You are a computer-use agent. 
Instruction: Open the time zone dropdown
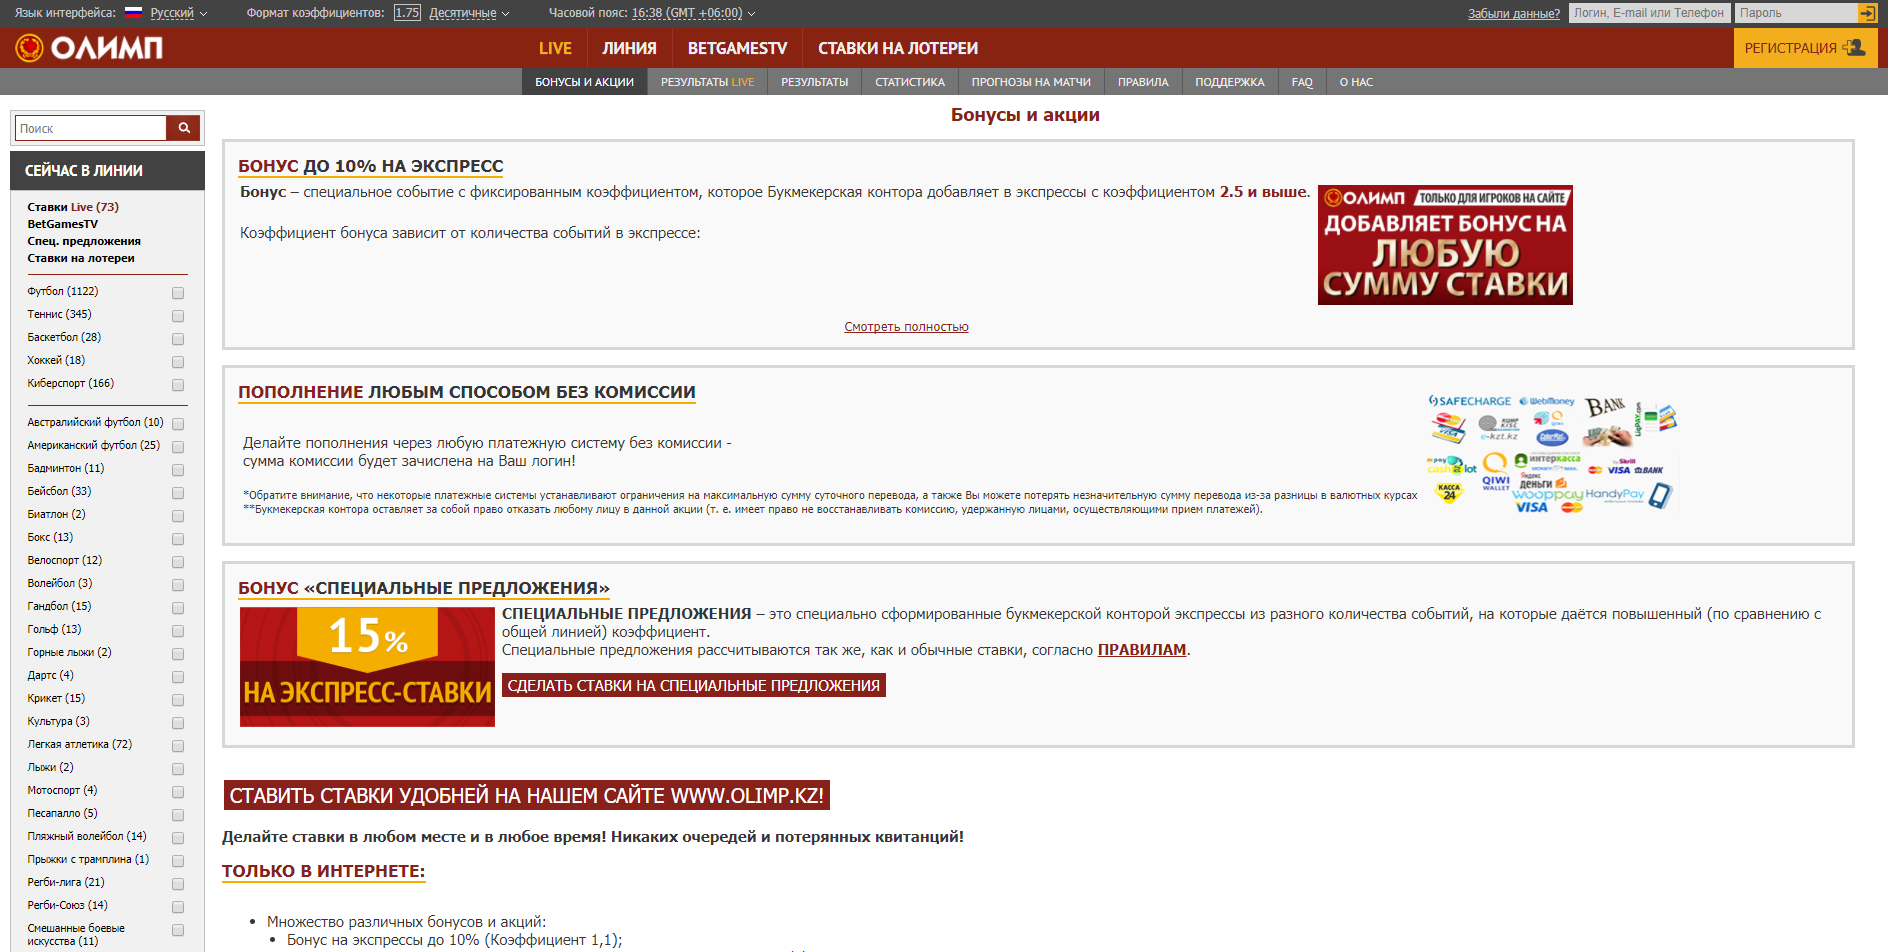693,13
